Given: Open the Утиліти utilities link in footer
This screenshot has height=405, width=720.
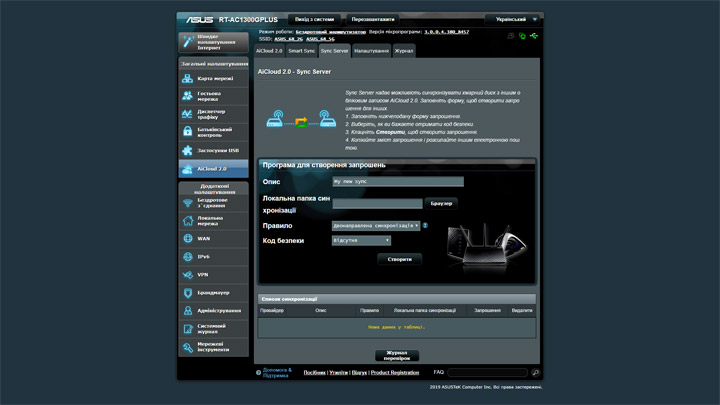Looking at the screenshot, I should 338,372.
